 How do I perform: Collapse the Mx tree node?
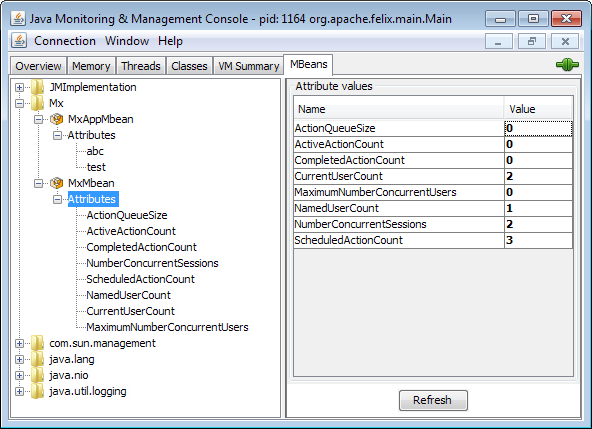(x=19, y=103)
